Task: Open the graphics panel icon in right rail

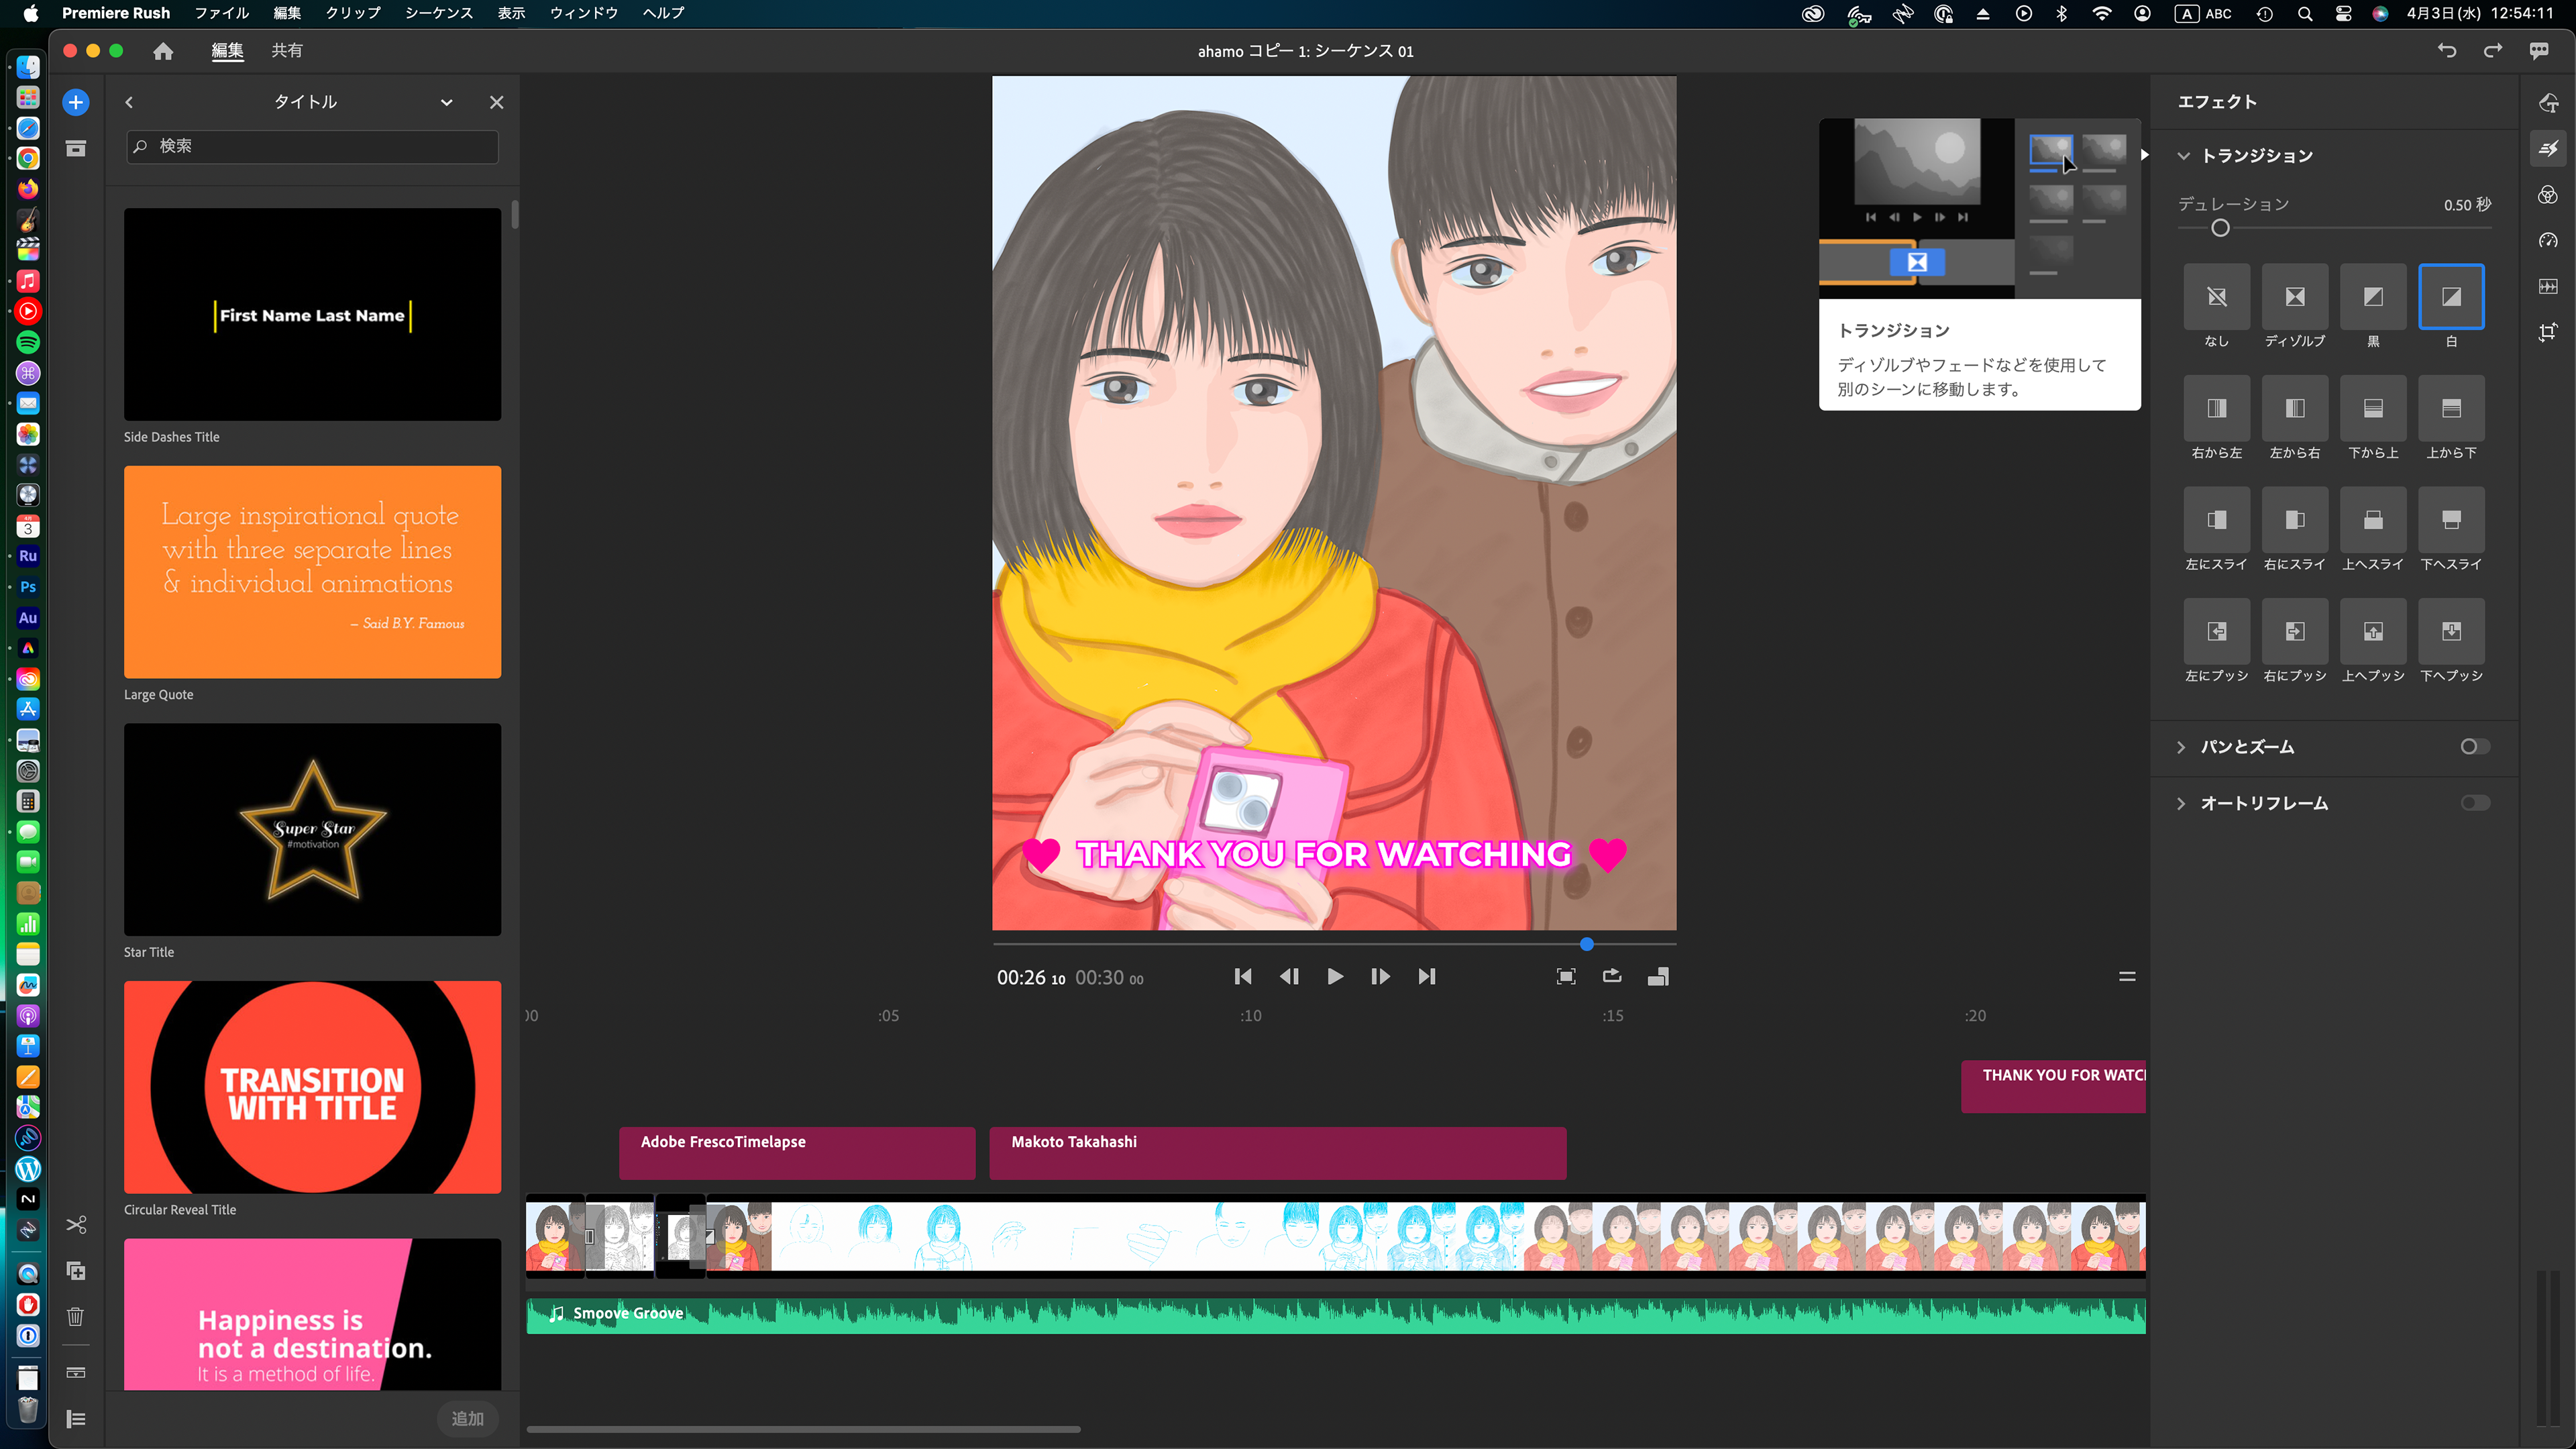Action: pos(2548,103)
